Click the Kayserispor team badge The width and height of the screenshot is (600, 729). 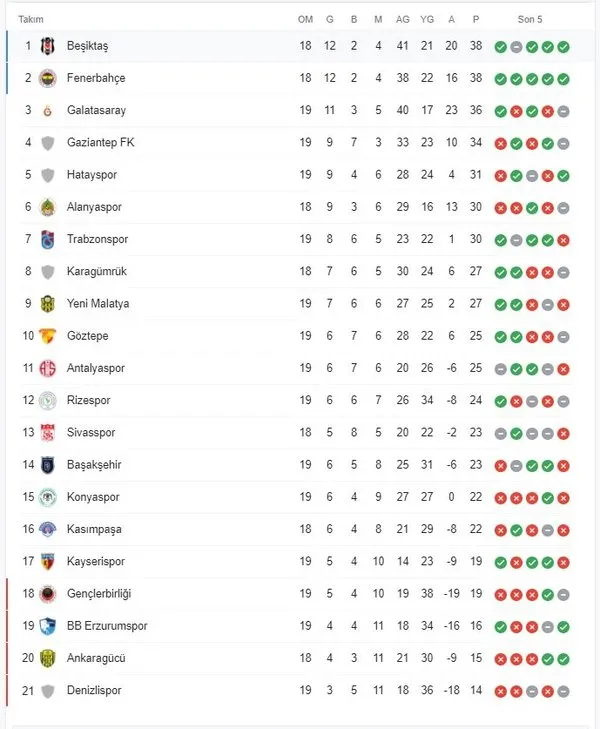pyautogui.click(x=47, y=561)
